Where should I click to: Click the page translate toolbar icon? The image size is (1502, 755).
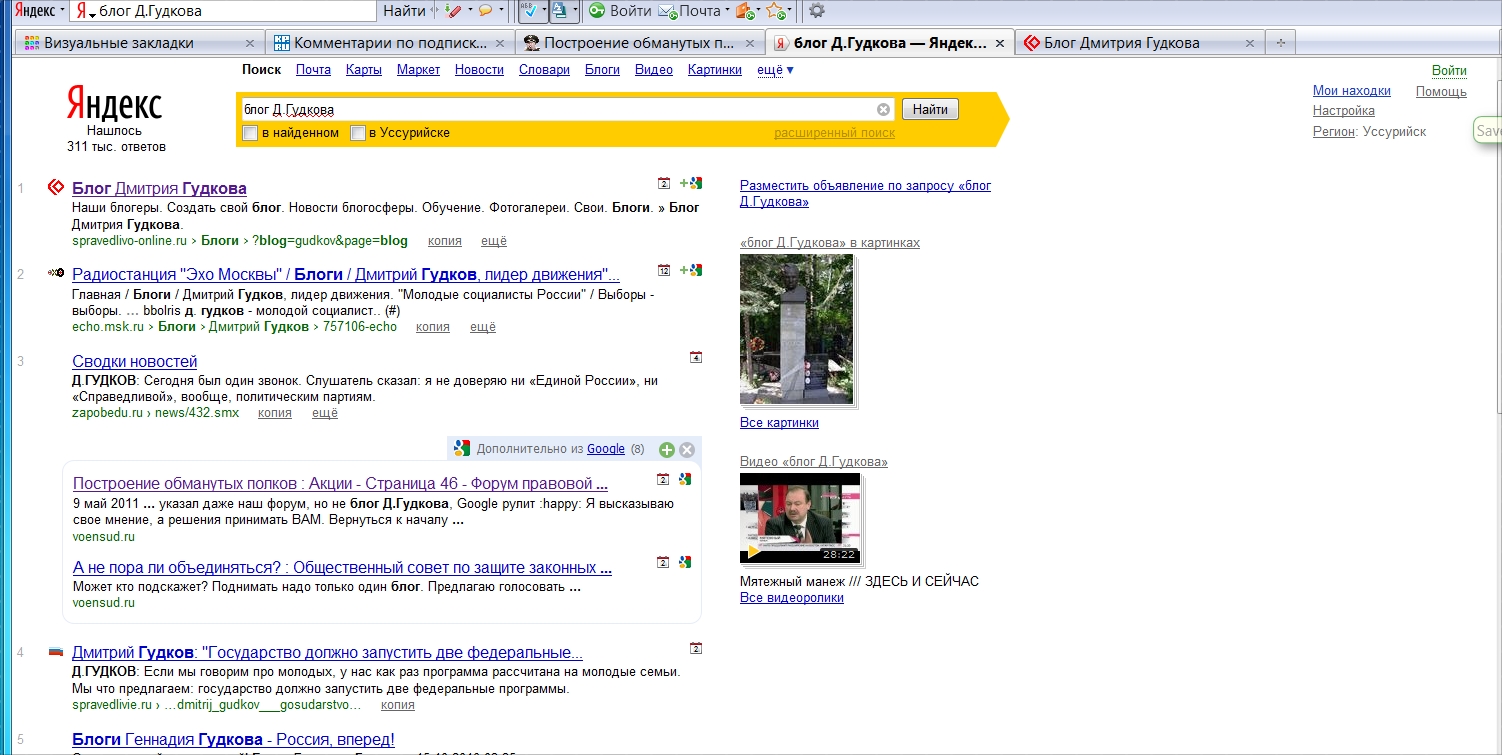pyautogui.click(x=559, y=11)
